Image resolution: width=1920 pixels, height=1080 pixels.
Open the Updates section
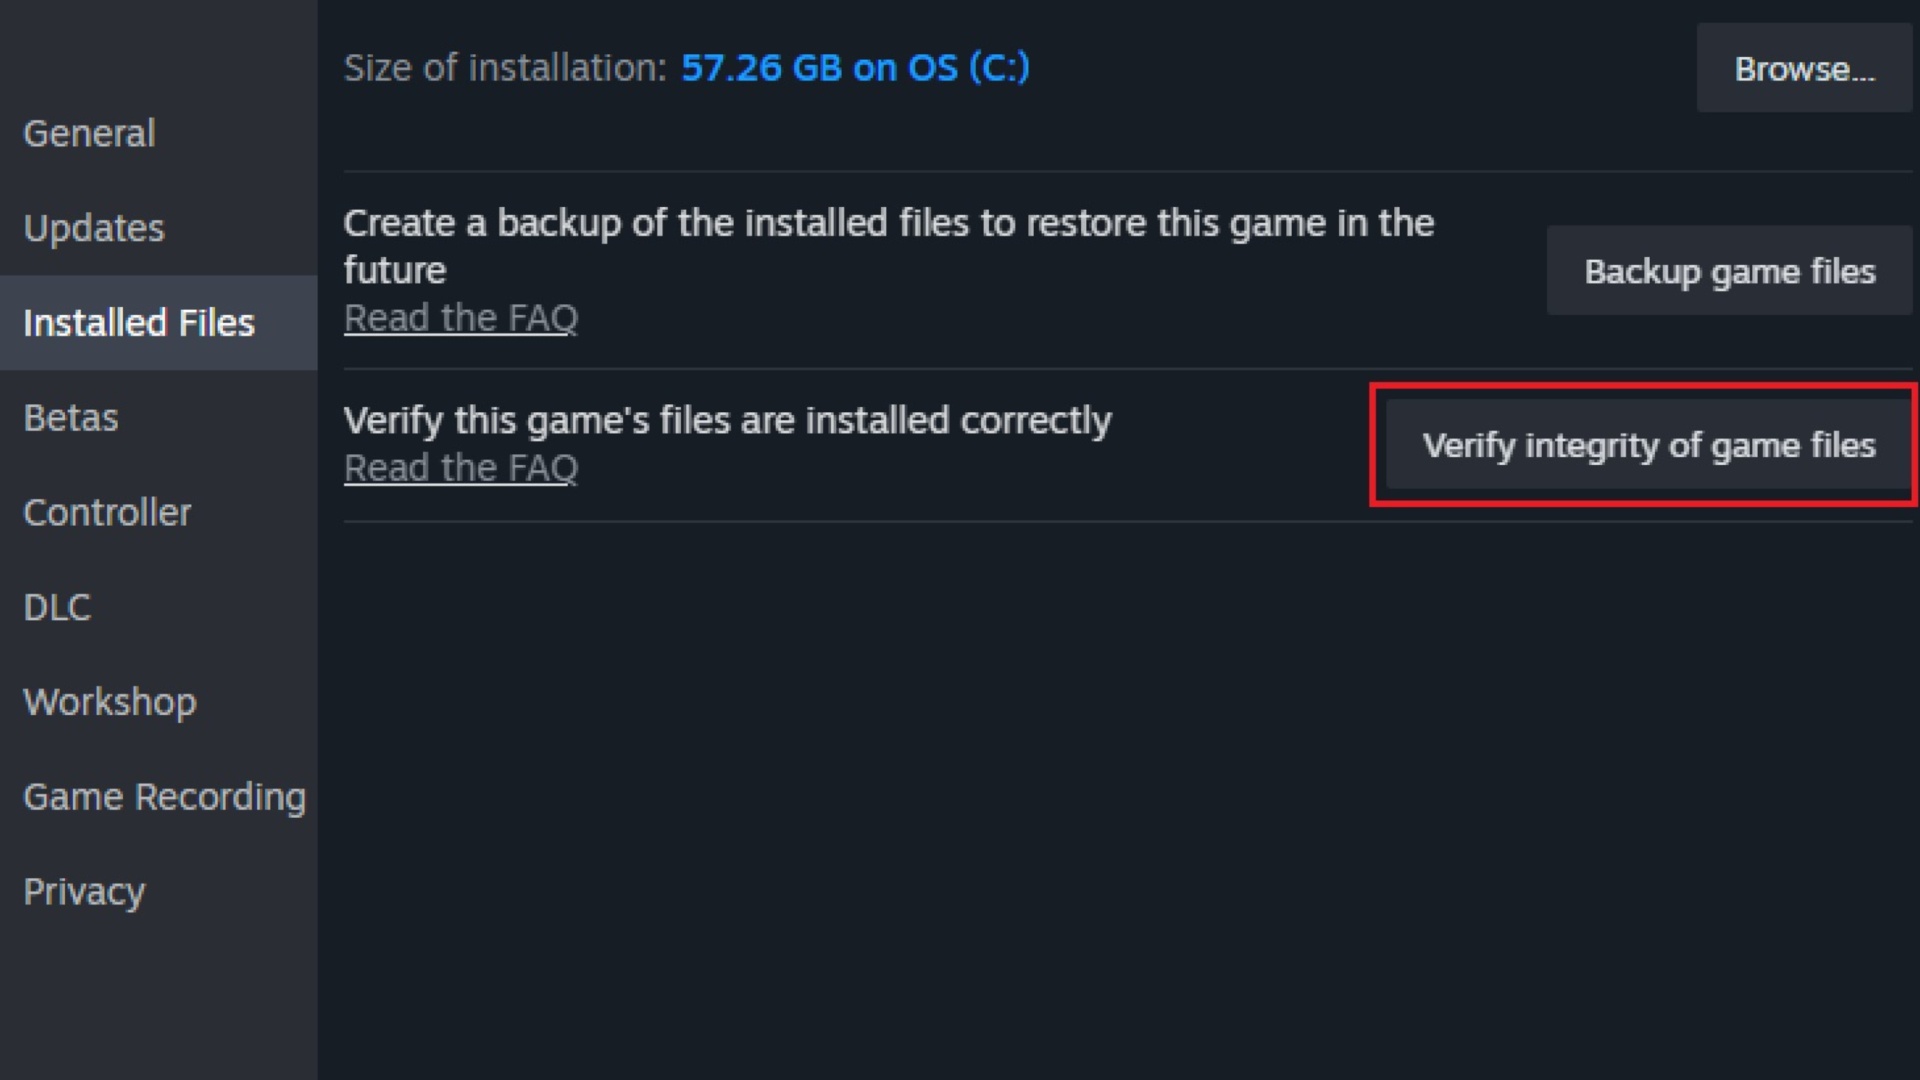coord(93,228)
